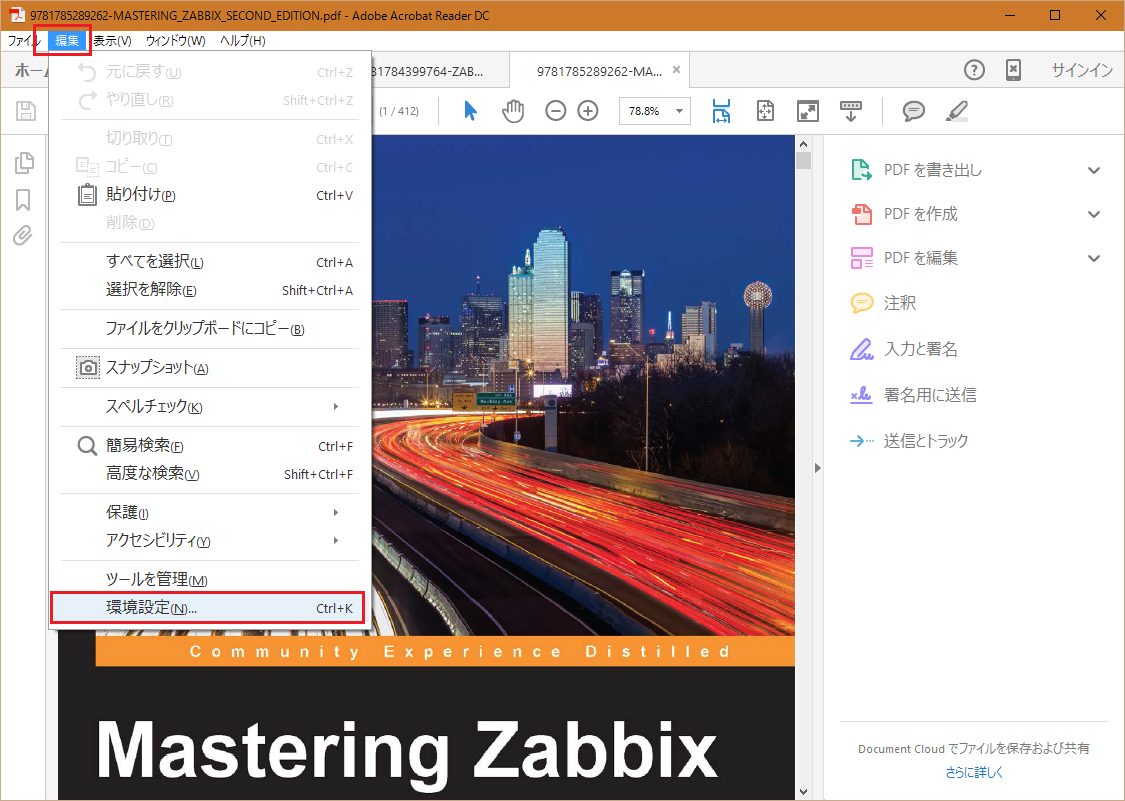1125x801 pixels.
Task: Open the ファイル menu
Action: 24,40
